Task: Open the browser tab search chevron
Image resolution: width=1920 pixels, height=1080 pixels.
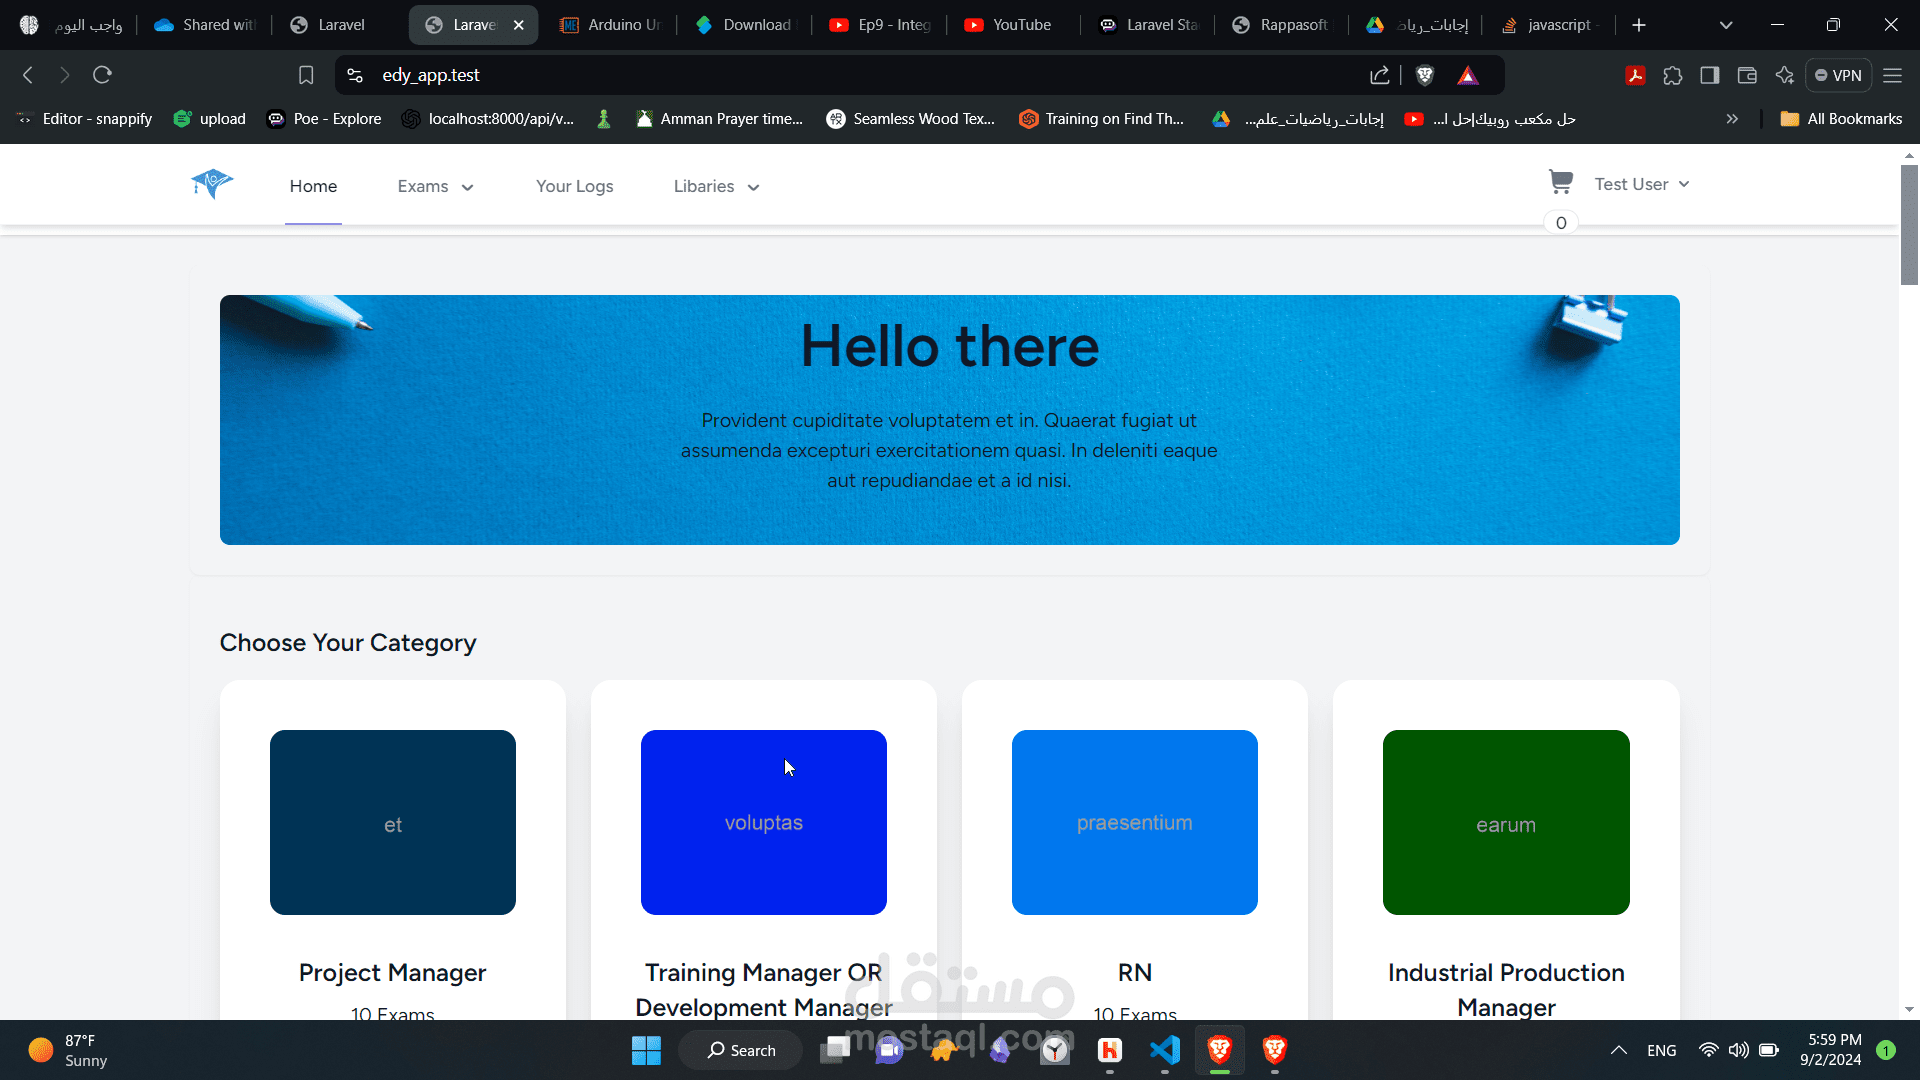Action: tap(1726, 24)
